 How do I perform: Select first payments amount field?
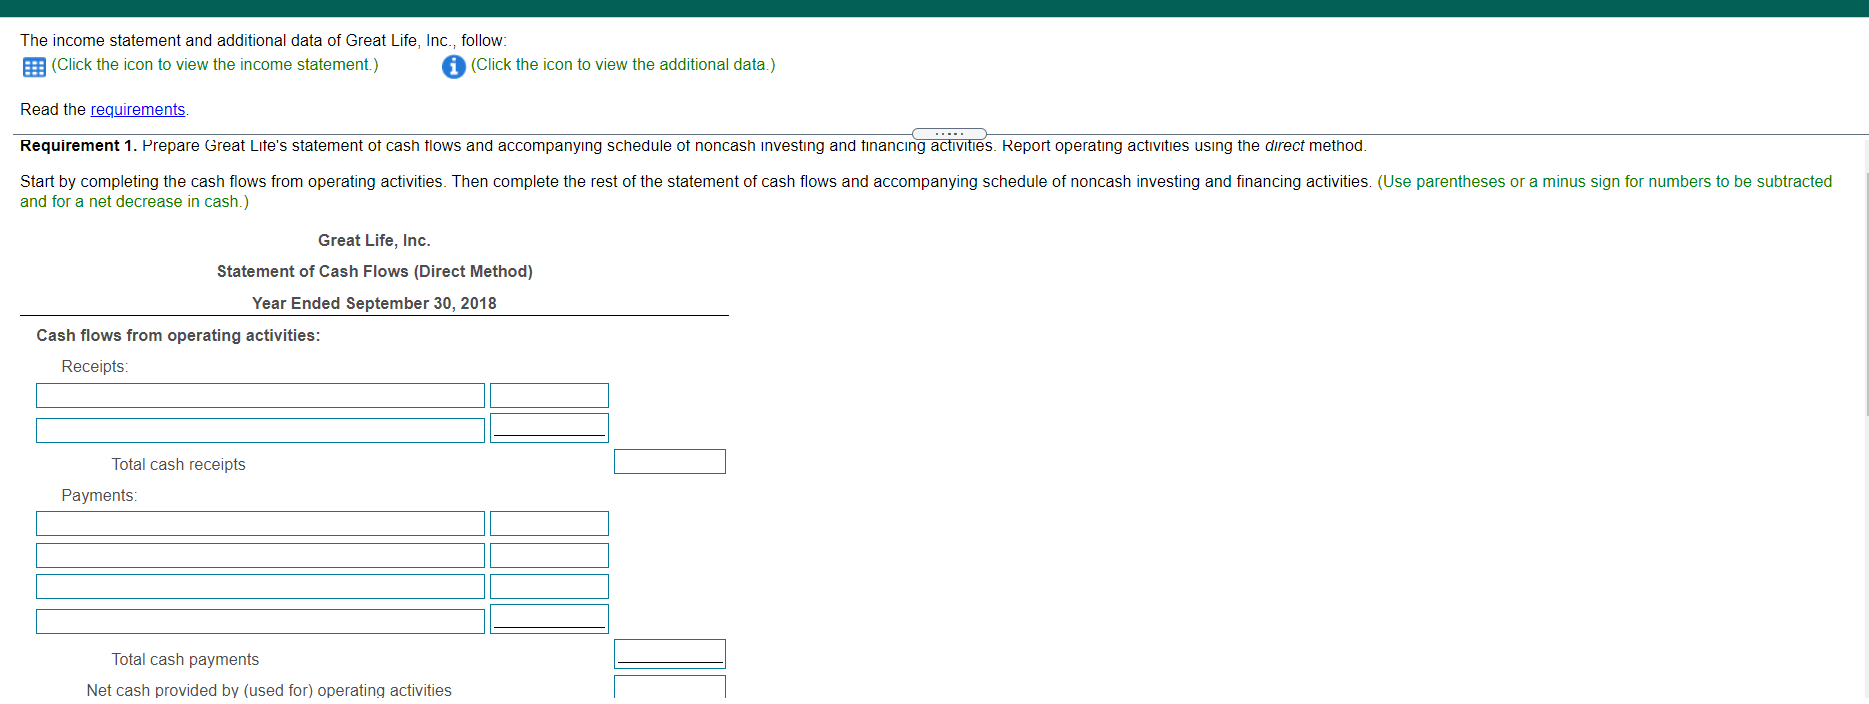(x=549, y=524)
